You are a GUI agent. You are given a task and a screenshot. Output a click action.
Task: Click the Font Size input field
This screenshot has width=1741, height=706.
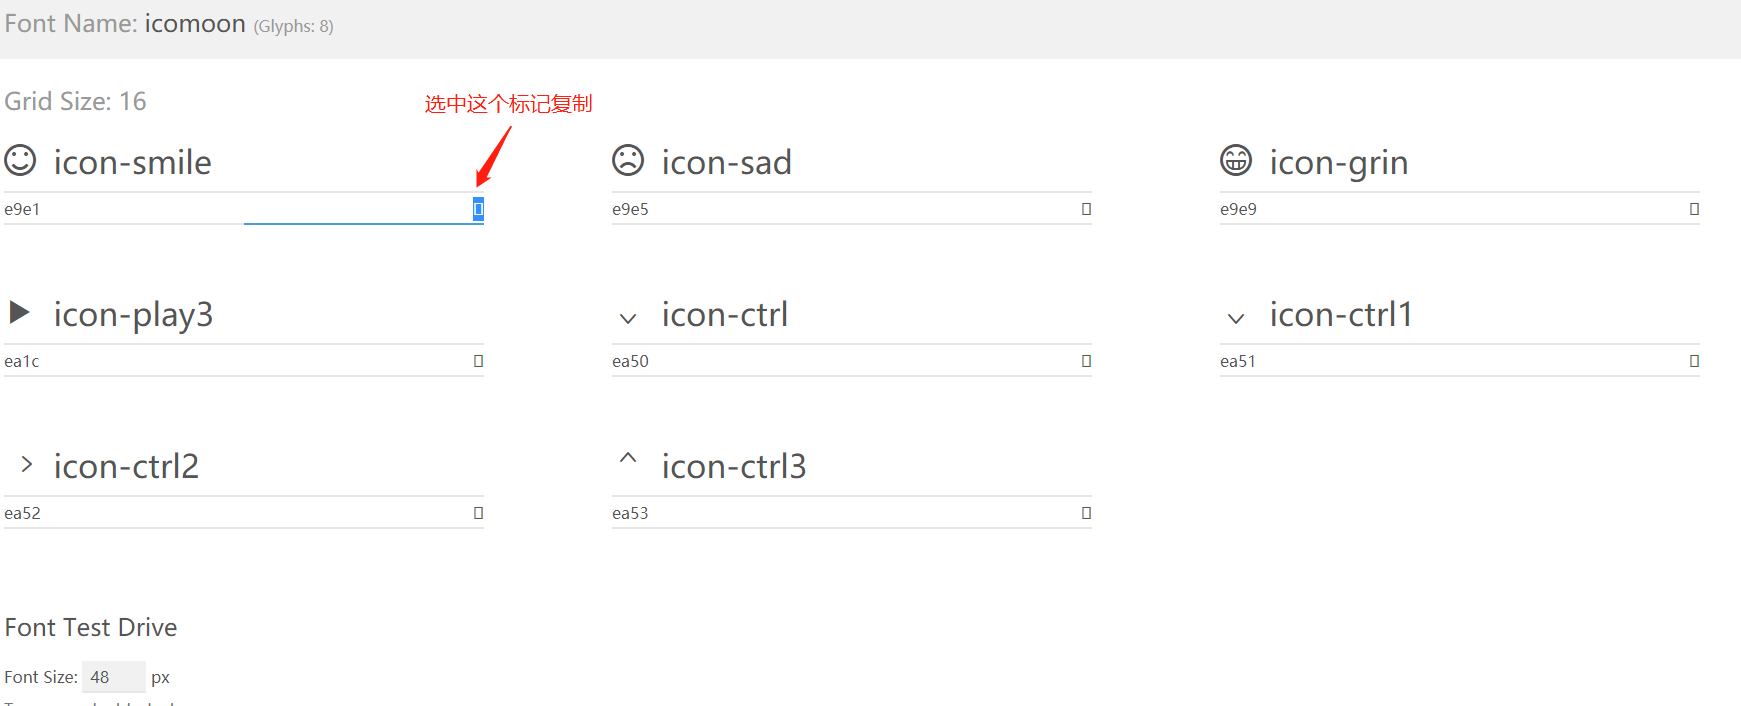112,677
